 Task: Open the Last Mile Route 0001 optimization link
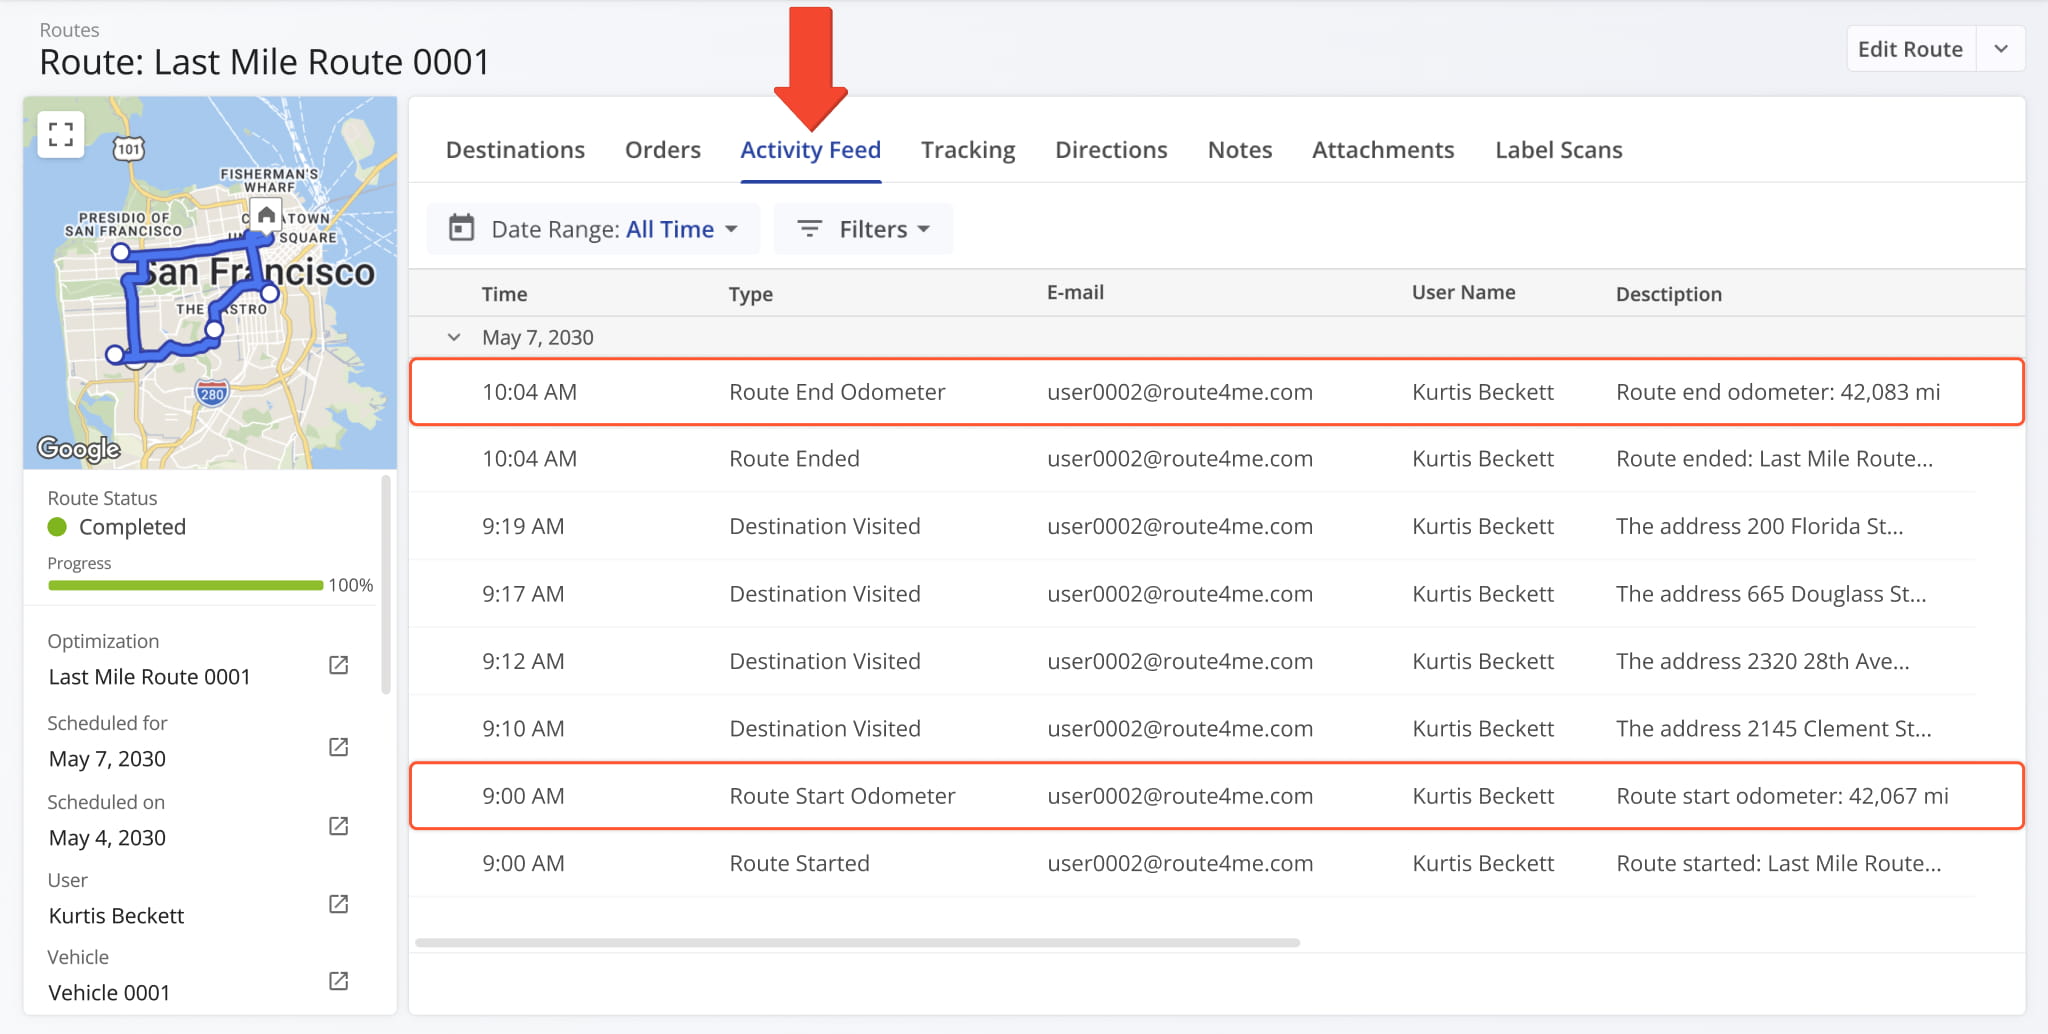pos(338,664)
